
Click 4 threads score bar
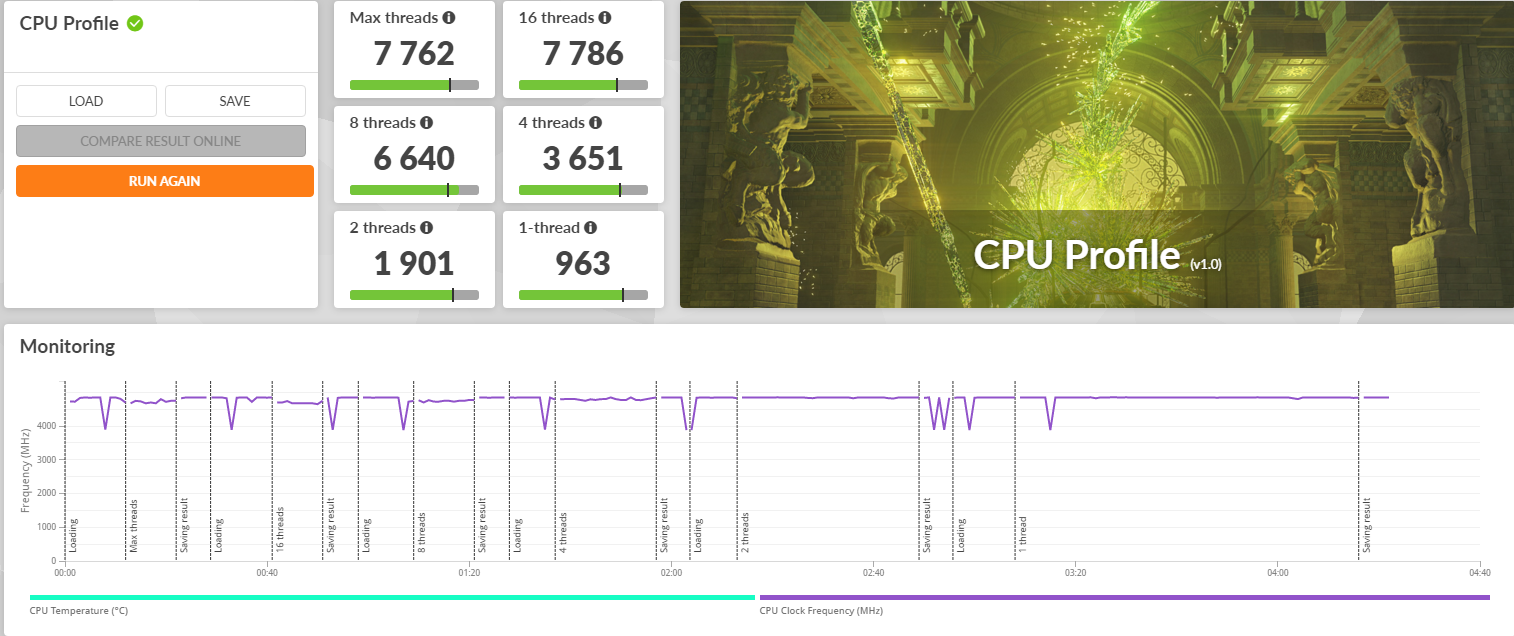click(583, 190)
